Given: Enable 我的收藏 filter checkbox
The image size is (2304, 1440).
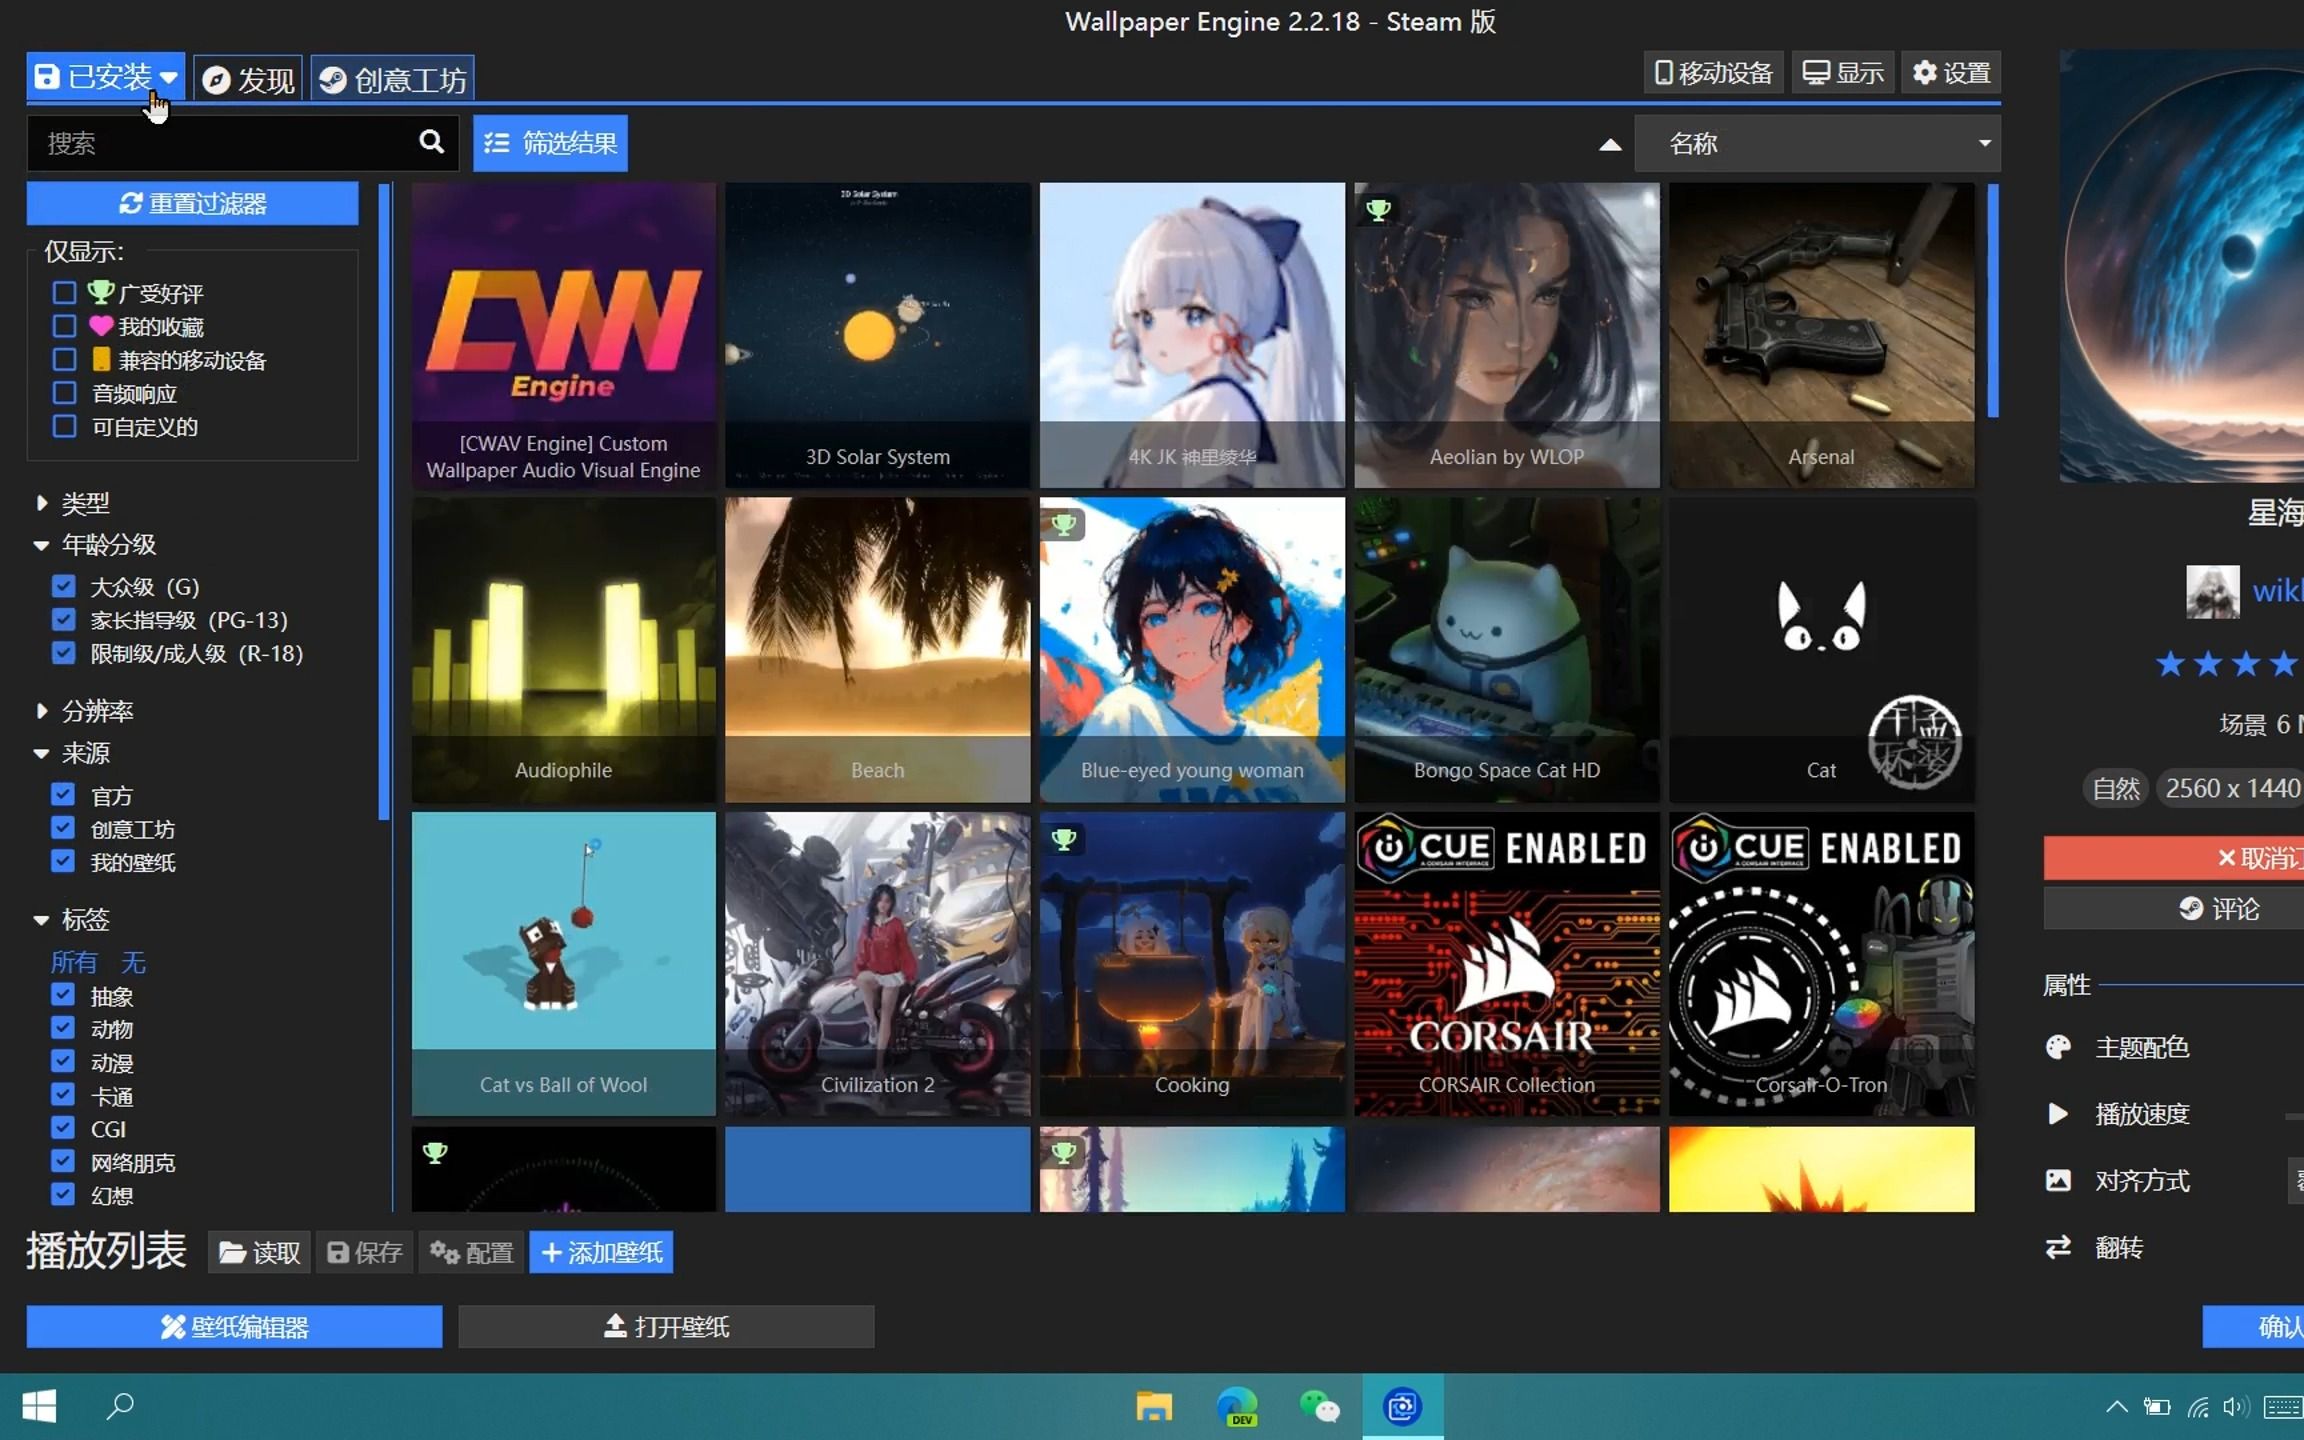Looking at the screenshot, I should pos(64,326).
